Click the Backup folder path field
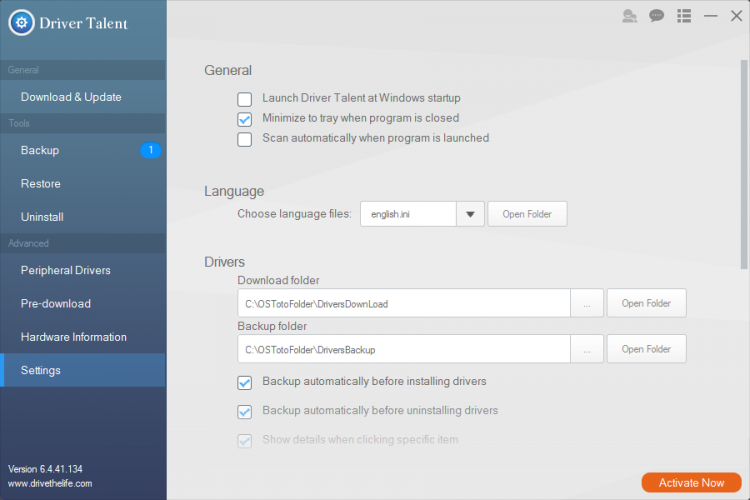750x500 pixels. 404,349
